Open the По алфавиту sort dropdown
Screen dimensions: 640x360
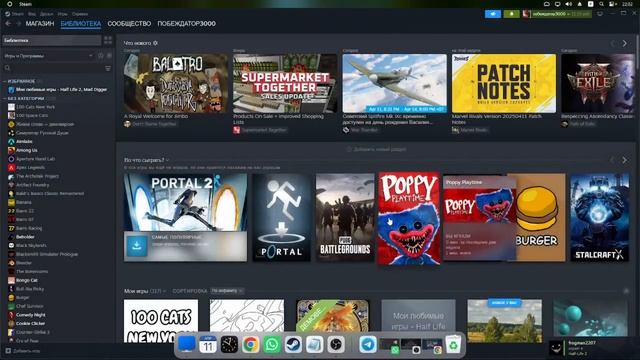[227, 291]
